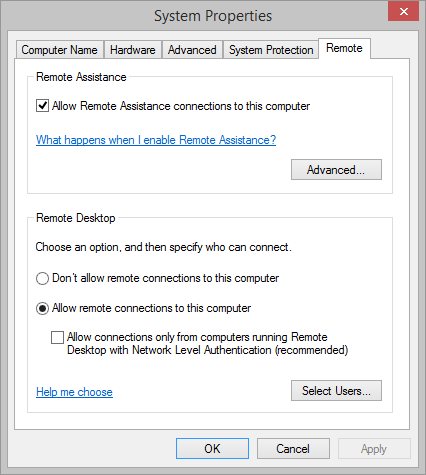
Task: Uncheck Allow Remote Assistance connections checkbox
Action: click(x=42, y=106)
